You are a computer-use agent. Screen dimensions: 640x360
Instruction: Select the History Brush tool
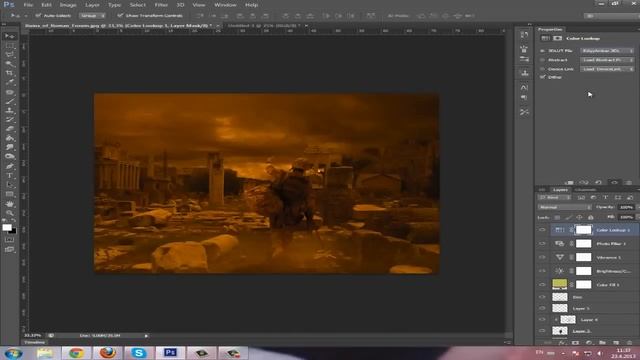9,120
